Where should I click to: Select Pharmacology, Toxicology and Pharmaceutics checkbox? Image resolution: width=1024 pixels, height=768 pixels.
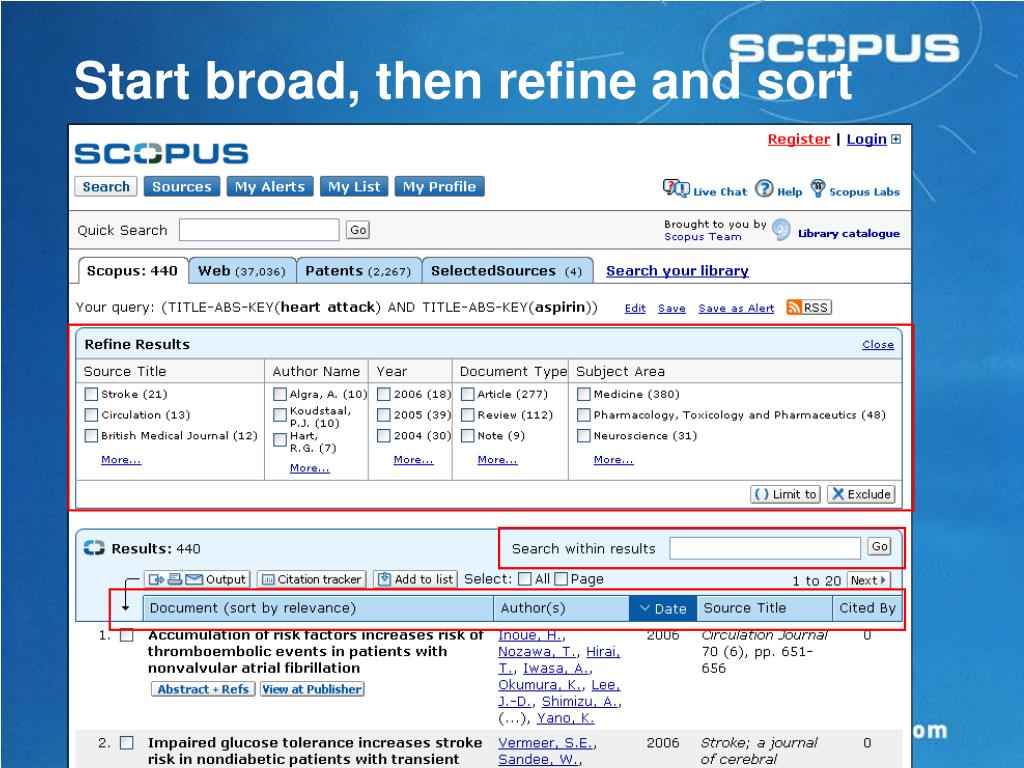point(584,415)
